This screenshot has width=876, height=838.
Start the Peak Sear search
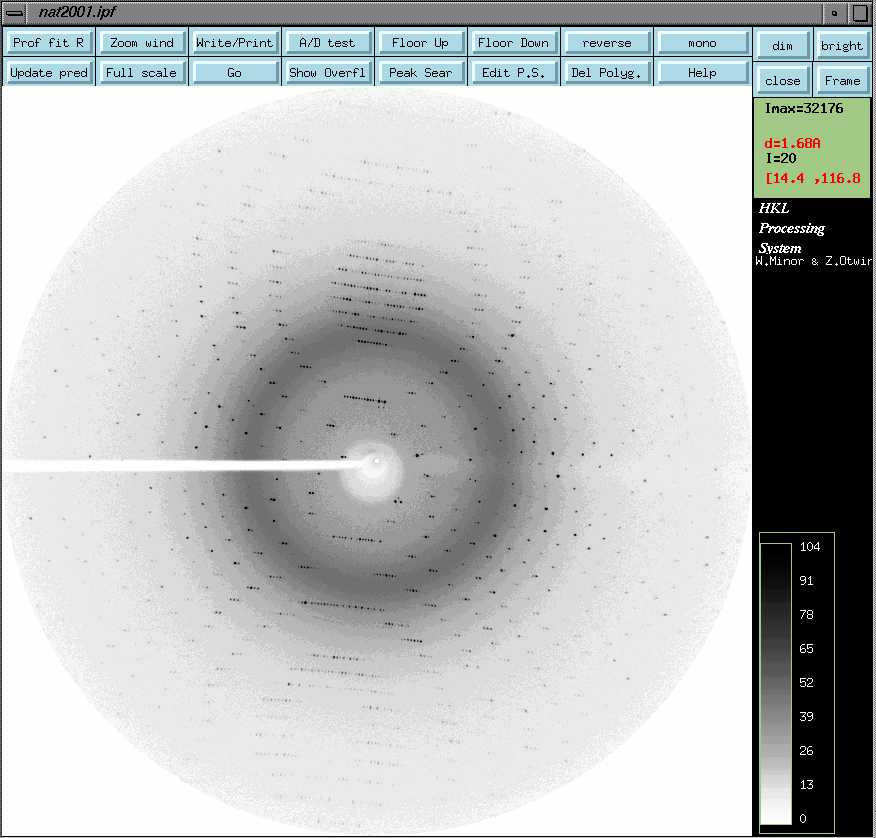pos(420,73)
